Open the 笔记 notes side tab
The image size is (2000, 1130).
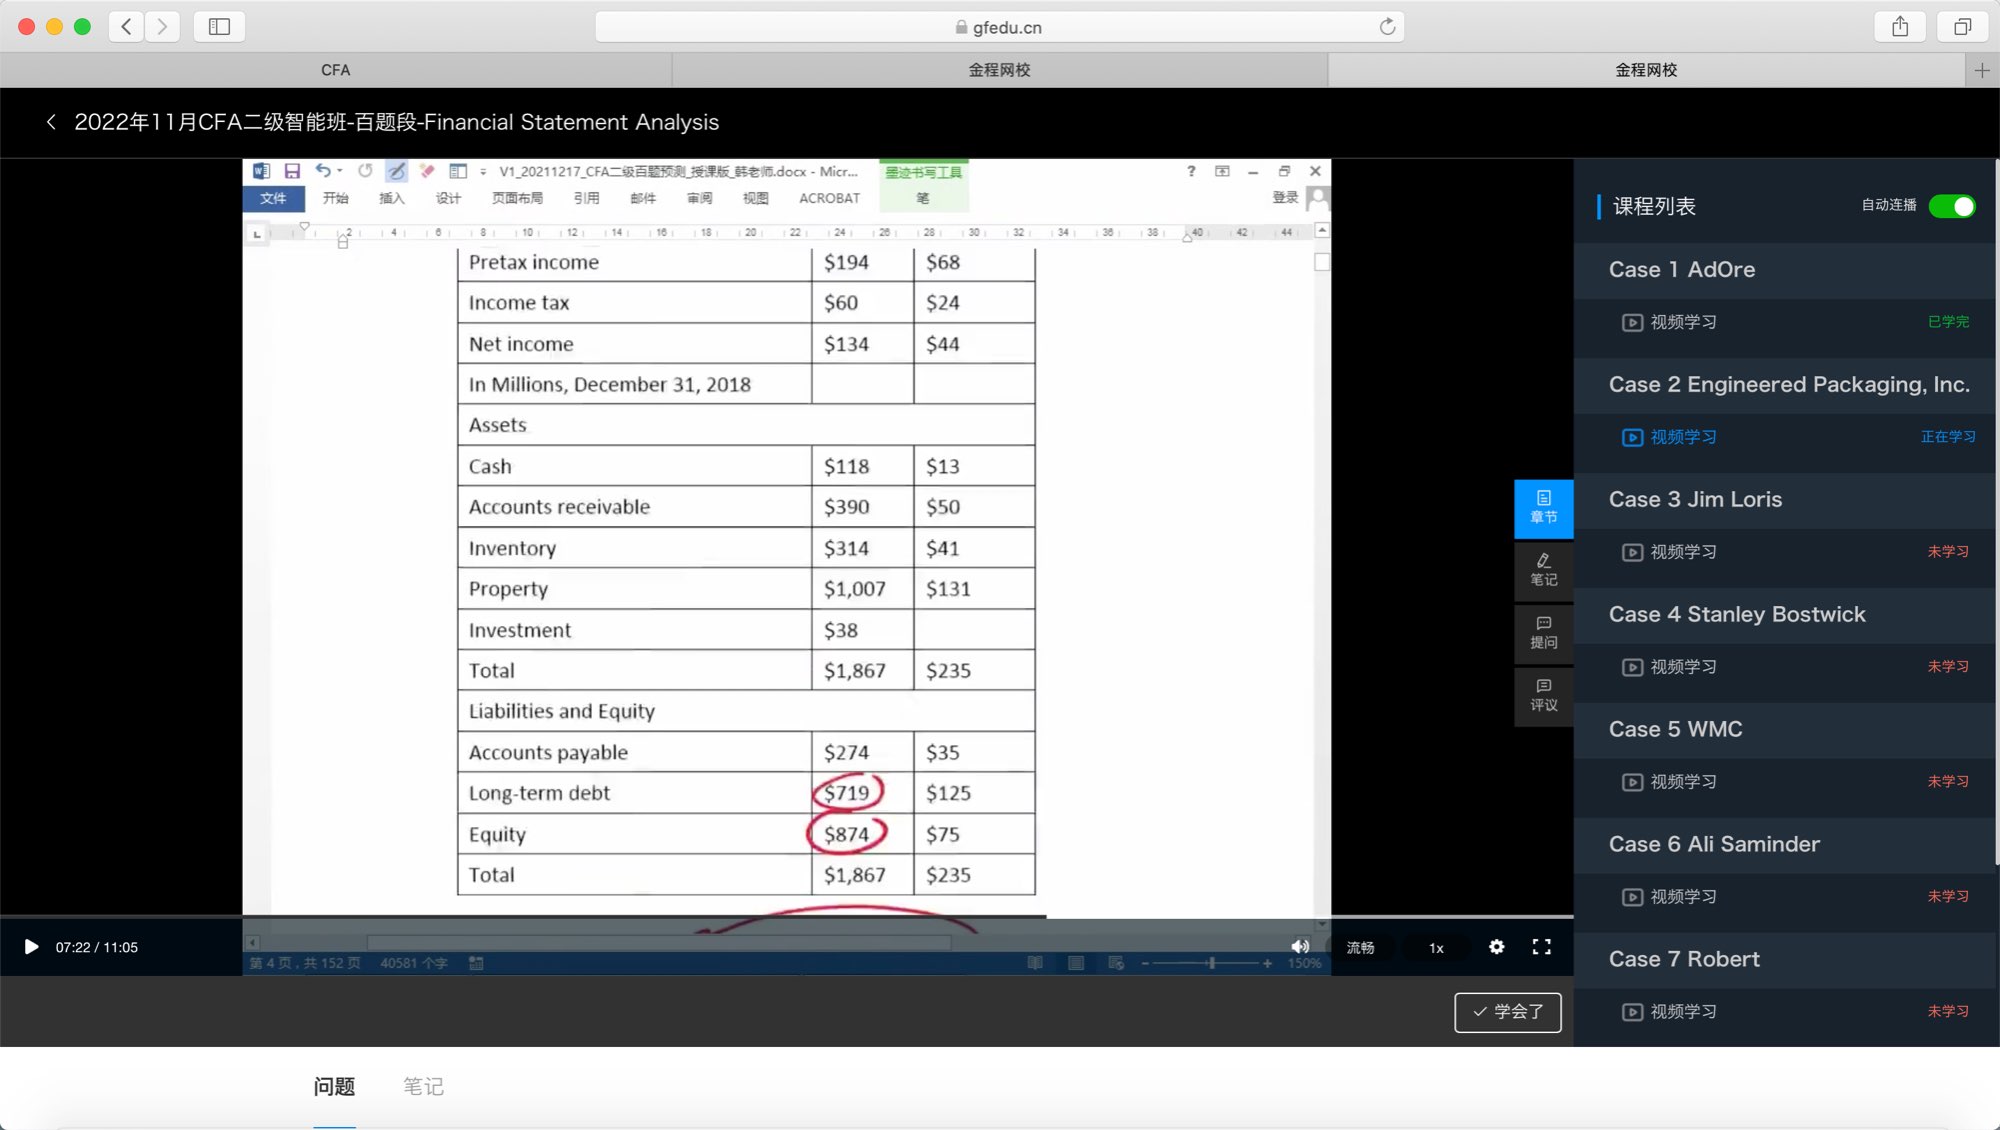[x=1543, y=570]
